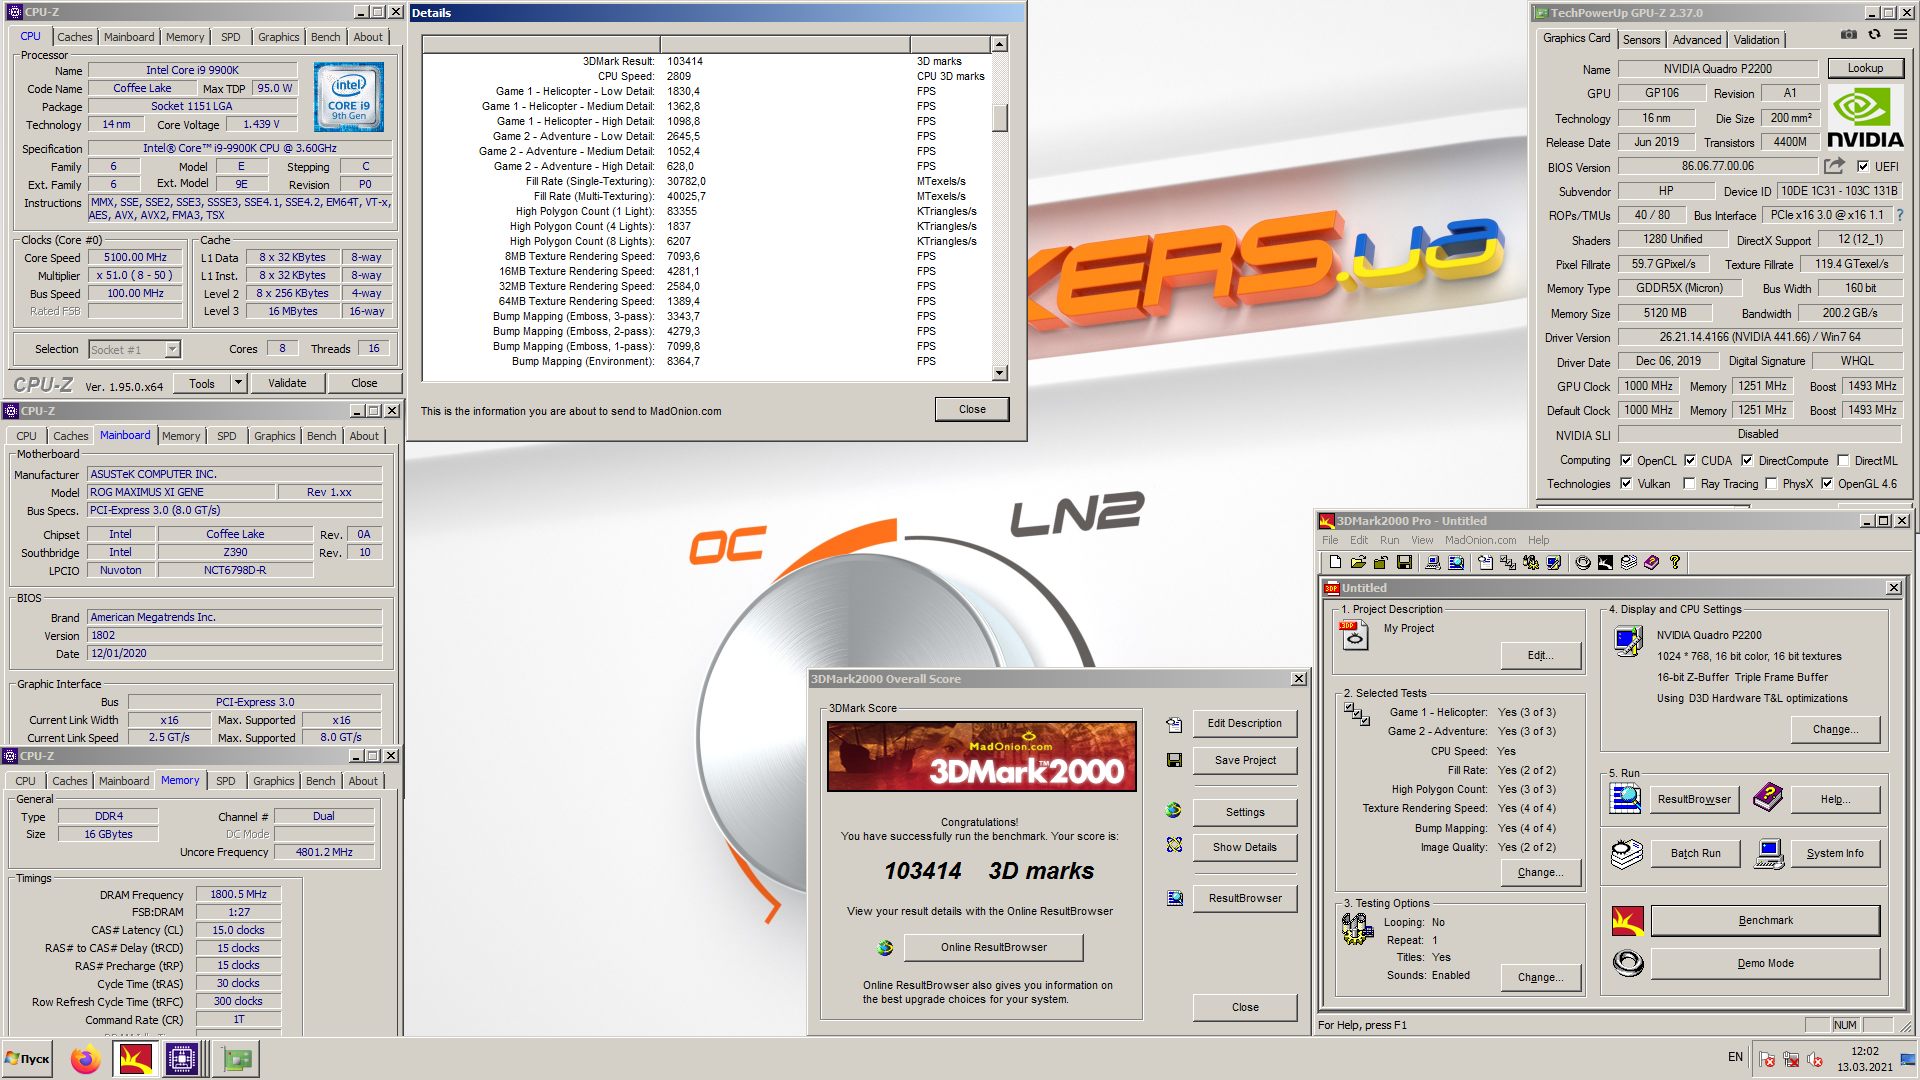Click floppy icon next to Save Project
This screenshot has height=1080, width=1920.
[1174, 760]
